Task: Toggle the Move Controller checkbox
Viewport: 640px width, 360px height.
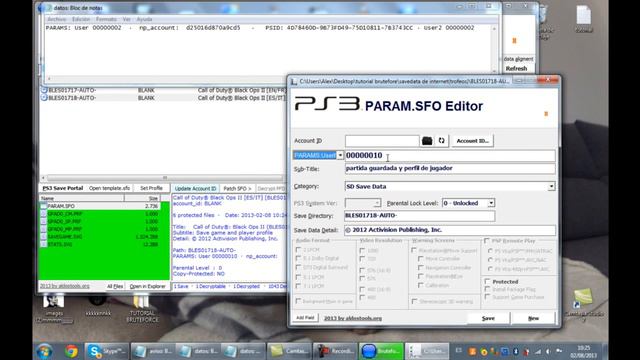Action: [x=420, y=259]
